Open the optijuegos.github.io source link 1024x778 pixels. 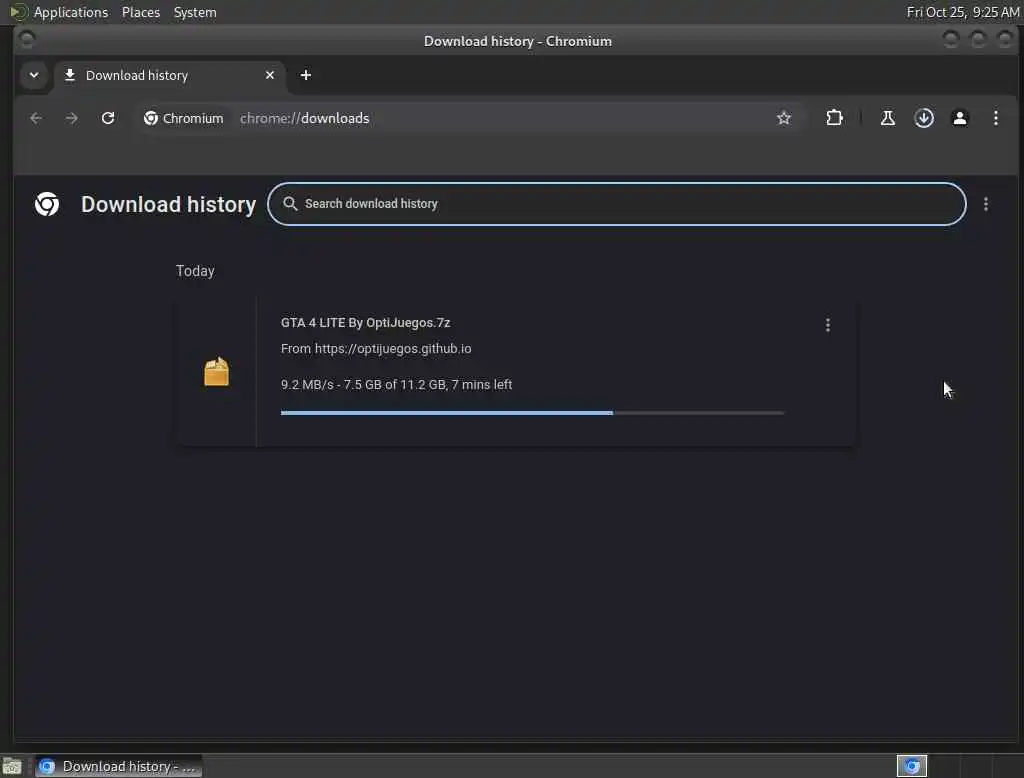[x=392, y=349]
